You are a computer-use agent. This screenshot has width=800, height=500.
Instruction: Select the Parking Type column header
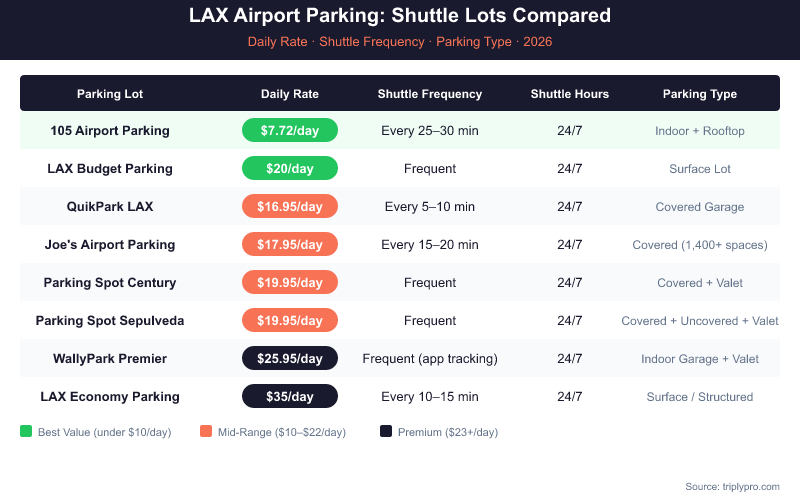700,94
